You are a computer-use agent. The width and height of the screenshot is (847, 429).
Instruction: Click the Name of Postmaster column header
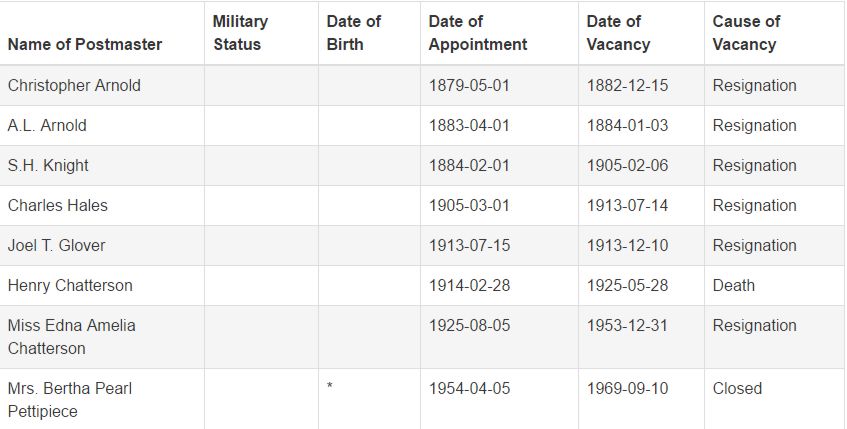85,44
